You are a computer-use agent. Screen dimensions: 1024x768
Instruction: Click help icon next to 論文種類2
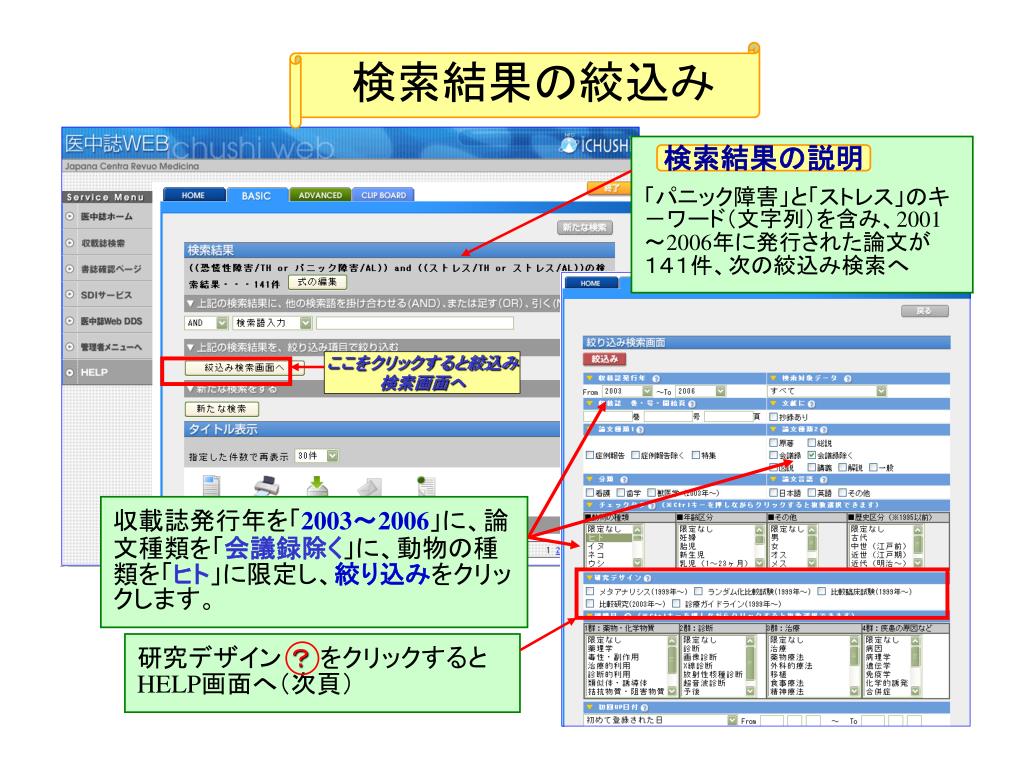(824, 430)
